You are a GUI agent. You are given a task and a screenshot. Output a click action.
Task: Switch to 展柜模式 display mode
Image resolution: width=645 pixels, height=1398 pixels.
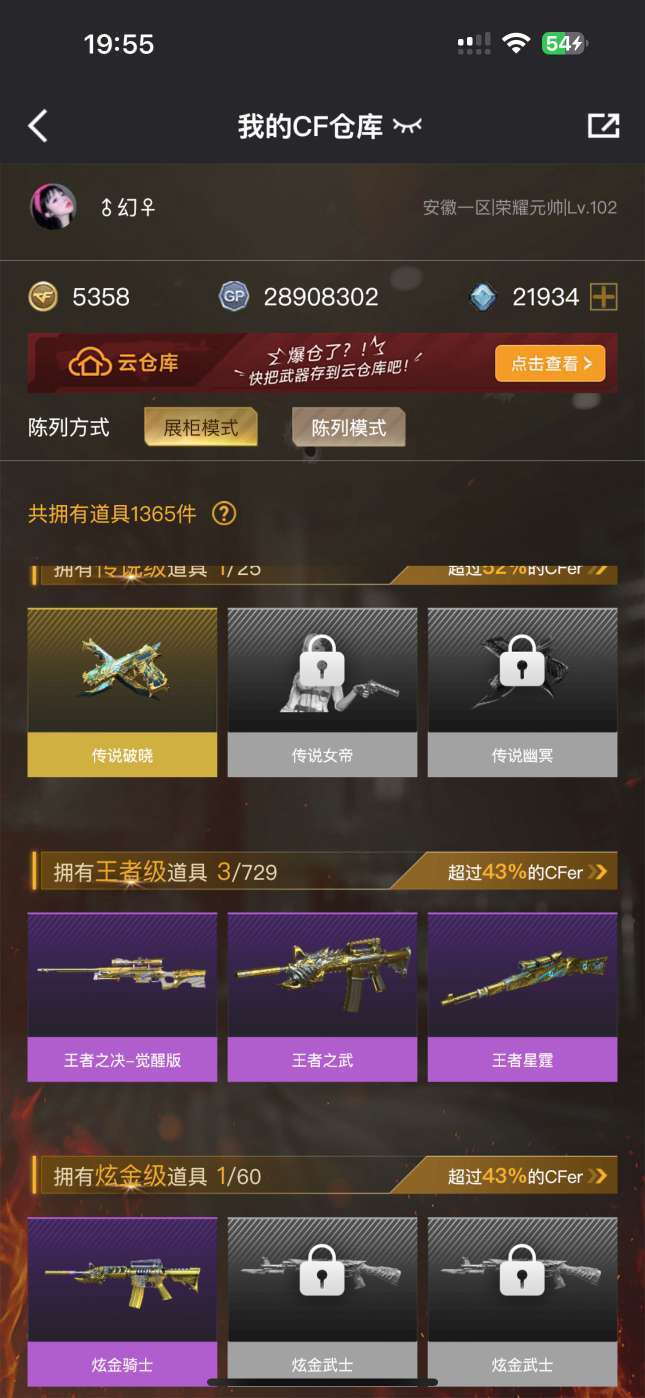(201, 427)
